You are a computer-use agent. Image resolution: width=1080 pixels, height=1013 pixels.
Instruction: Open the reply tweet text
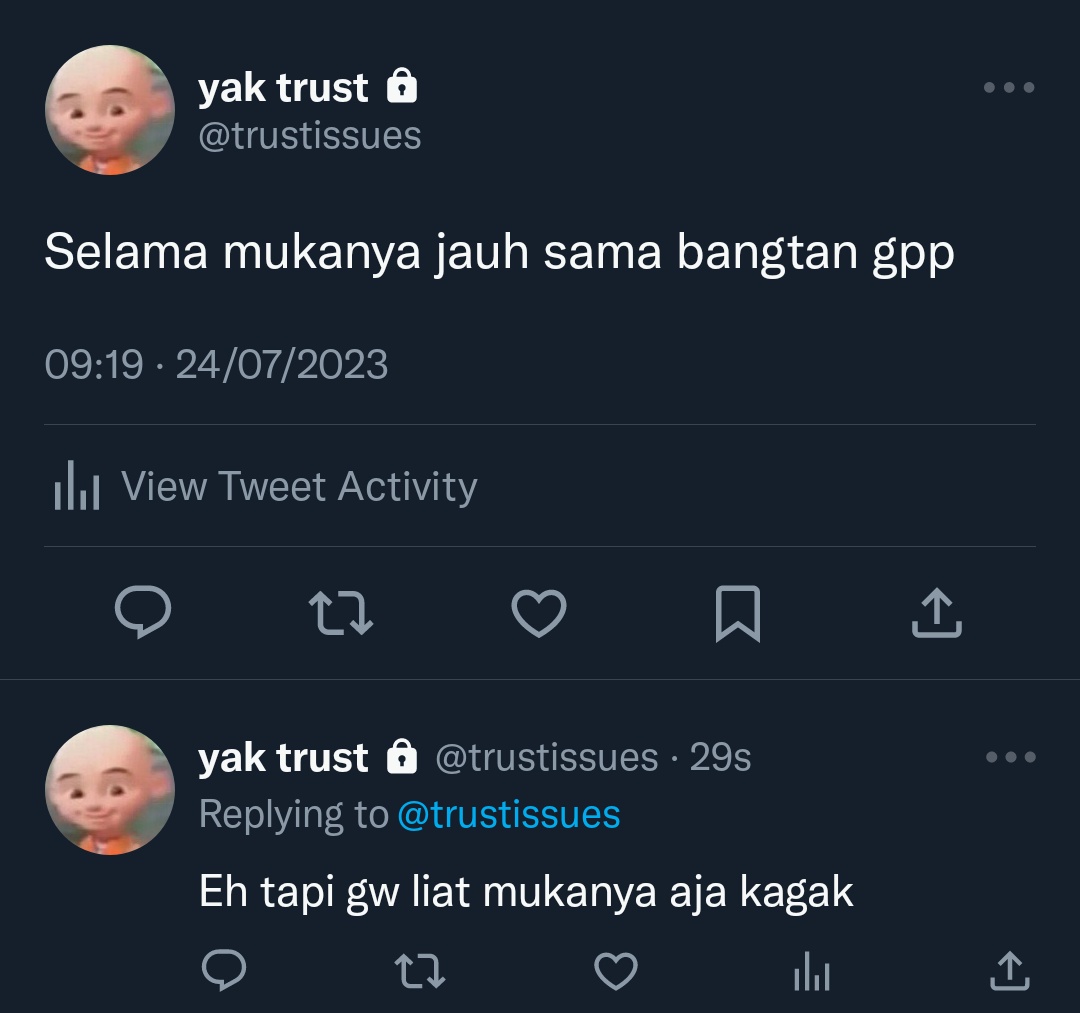tap(526, 892)
